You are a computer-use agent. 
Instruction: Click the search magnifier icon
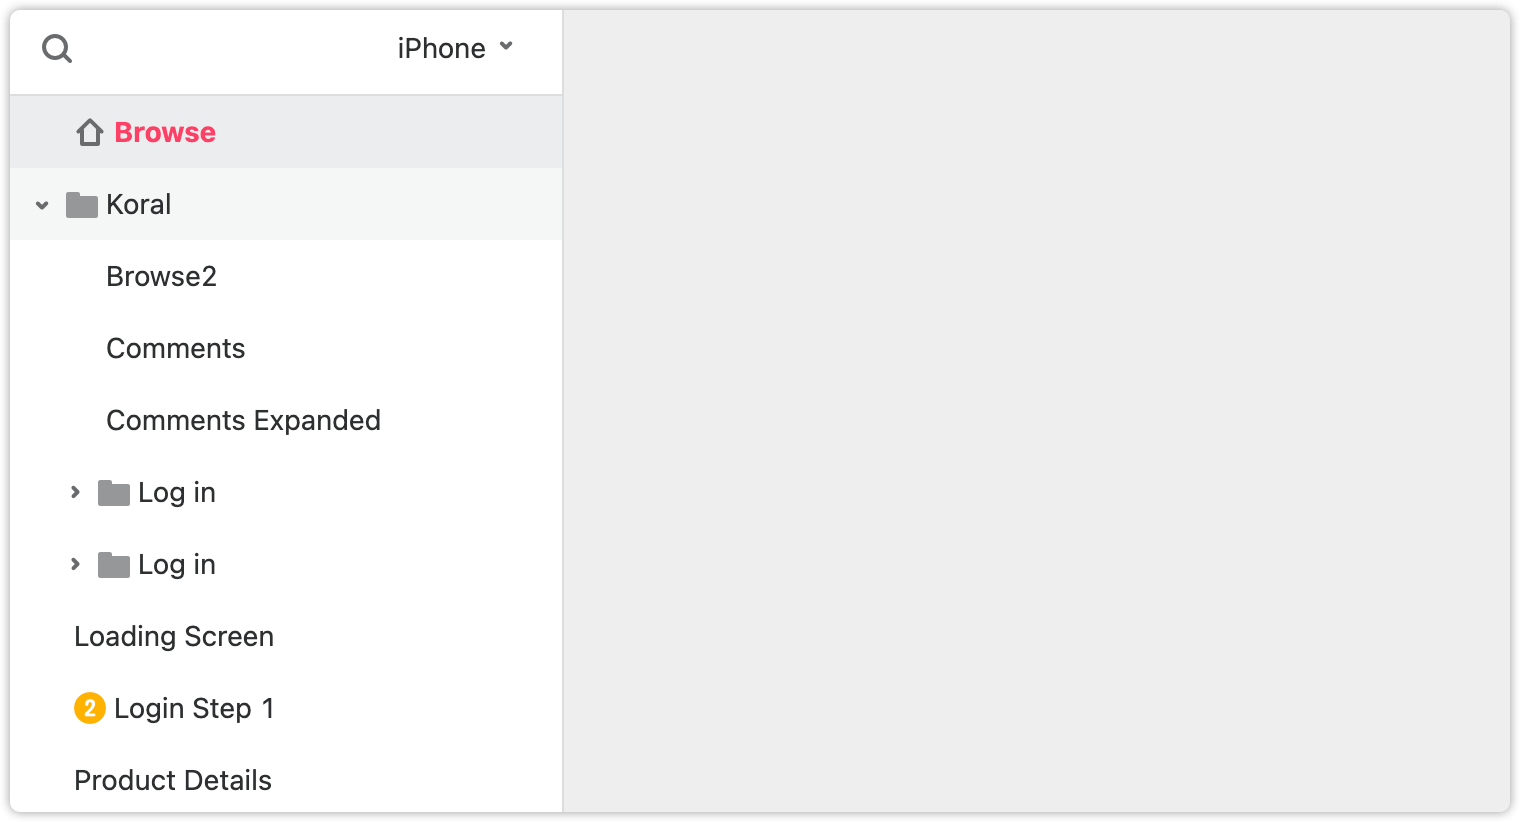pos(57,48)
